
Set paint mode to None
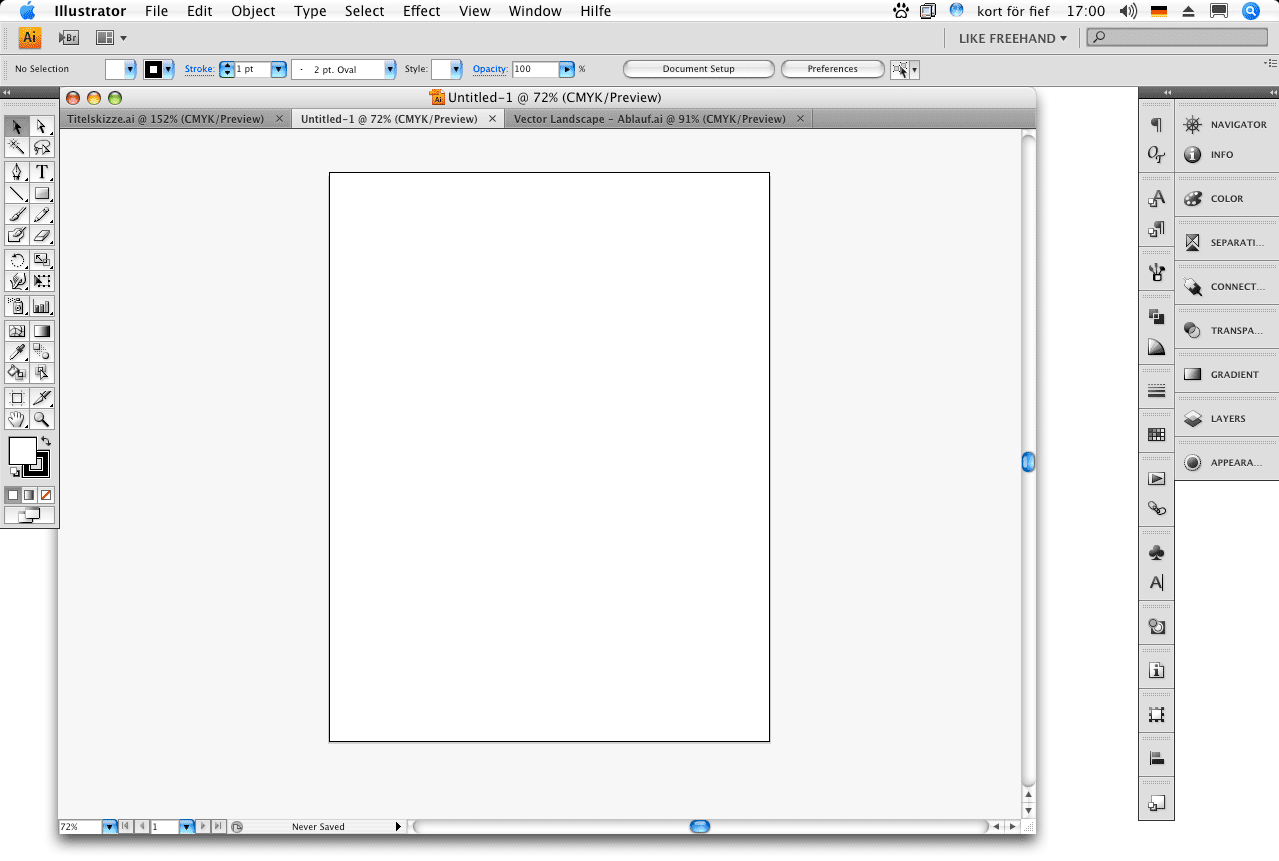tap(46, 495)
